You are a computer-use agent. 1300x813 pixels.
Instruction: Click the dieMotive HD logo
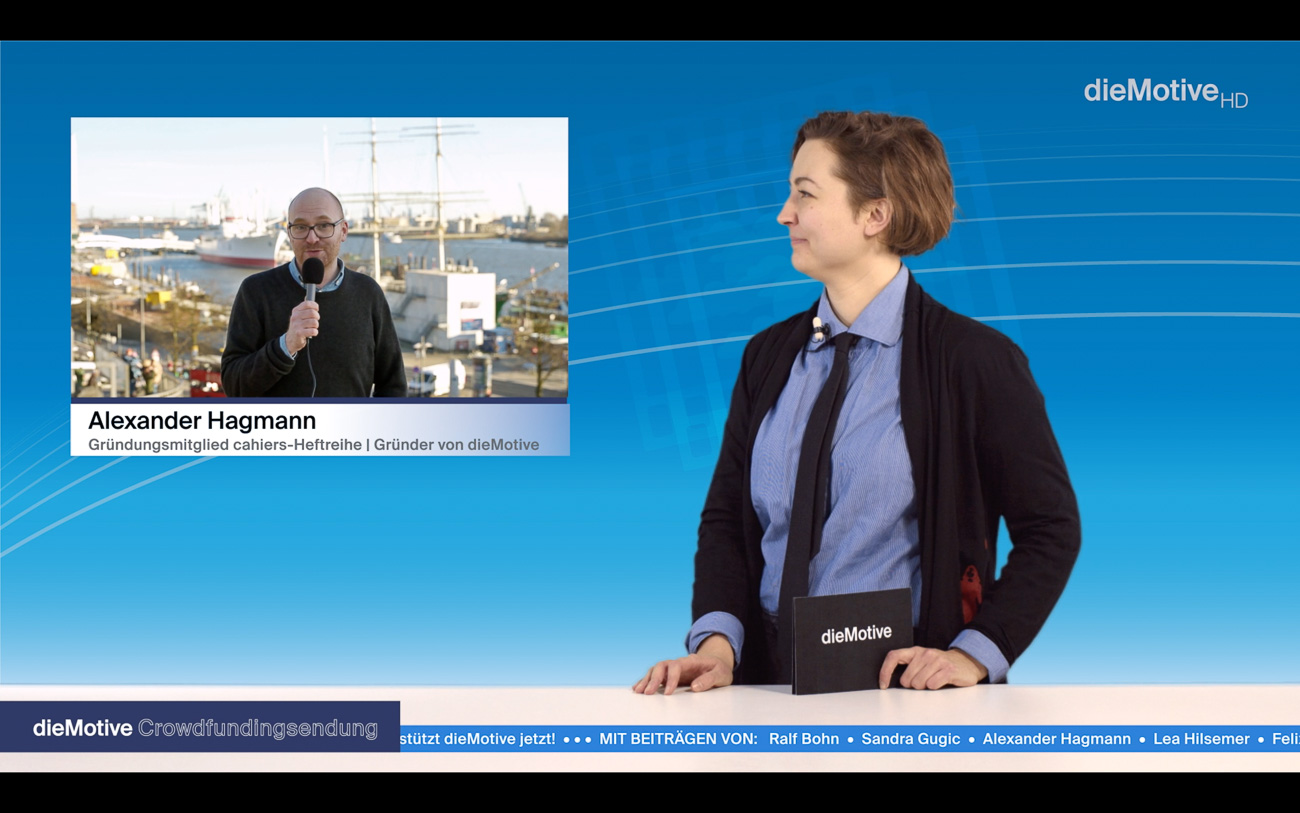pos(1166,92)
